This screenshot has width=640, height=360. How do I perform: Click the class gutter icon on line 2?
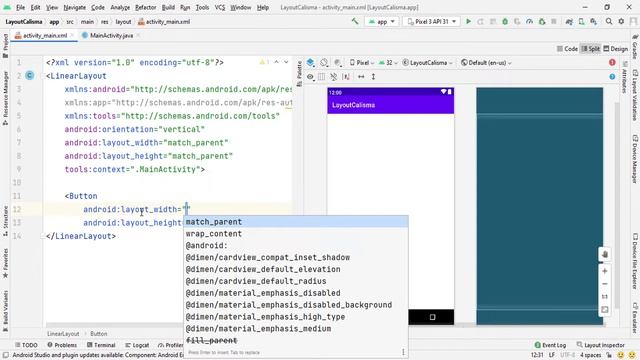[x=30, y=76]
